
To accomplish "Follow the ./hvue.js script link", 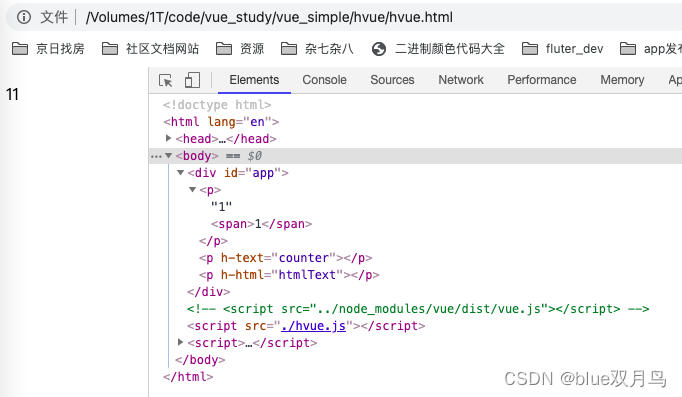I will point(313,326).
